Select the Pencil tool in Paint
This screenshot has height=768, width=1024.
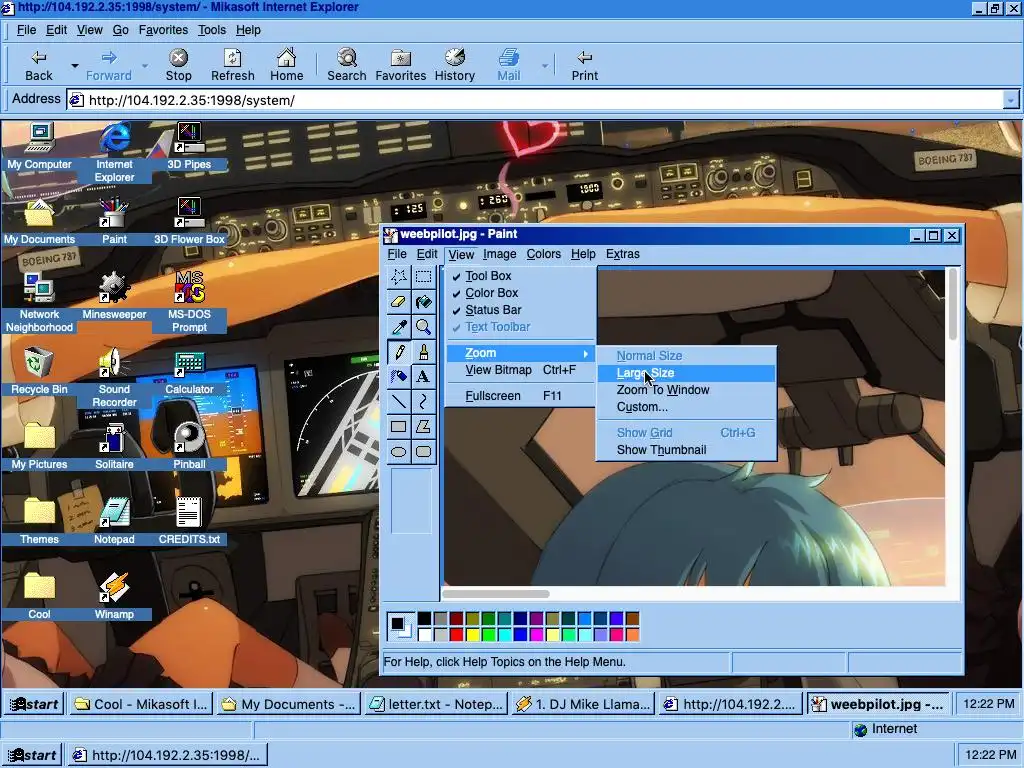point(398,352)
